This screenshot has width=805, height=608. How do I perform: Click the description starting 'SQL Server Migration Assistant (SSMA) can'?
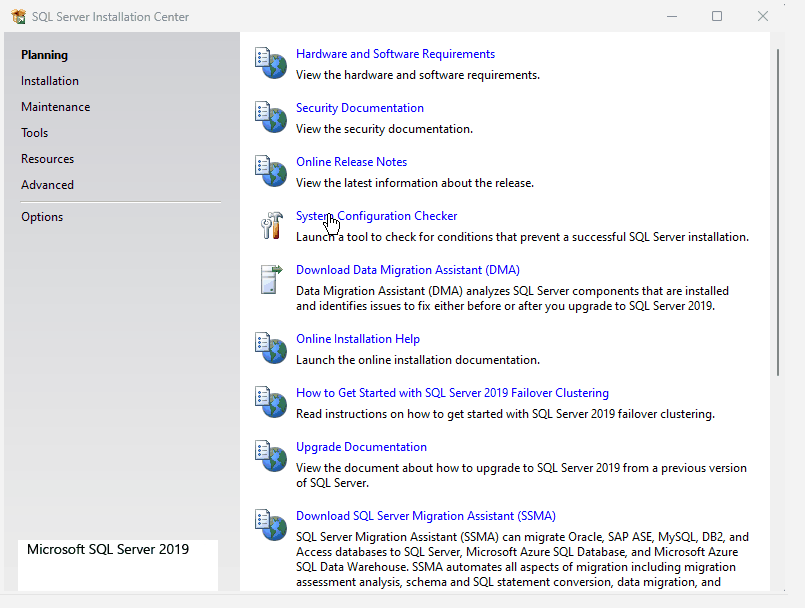pyautogui.click(x=522, y=559)
